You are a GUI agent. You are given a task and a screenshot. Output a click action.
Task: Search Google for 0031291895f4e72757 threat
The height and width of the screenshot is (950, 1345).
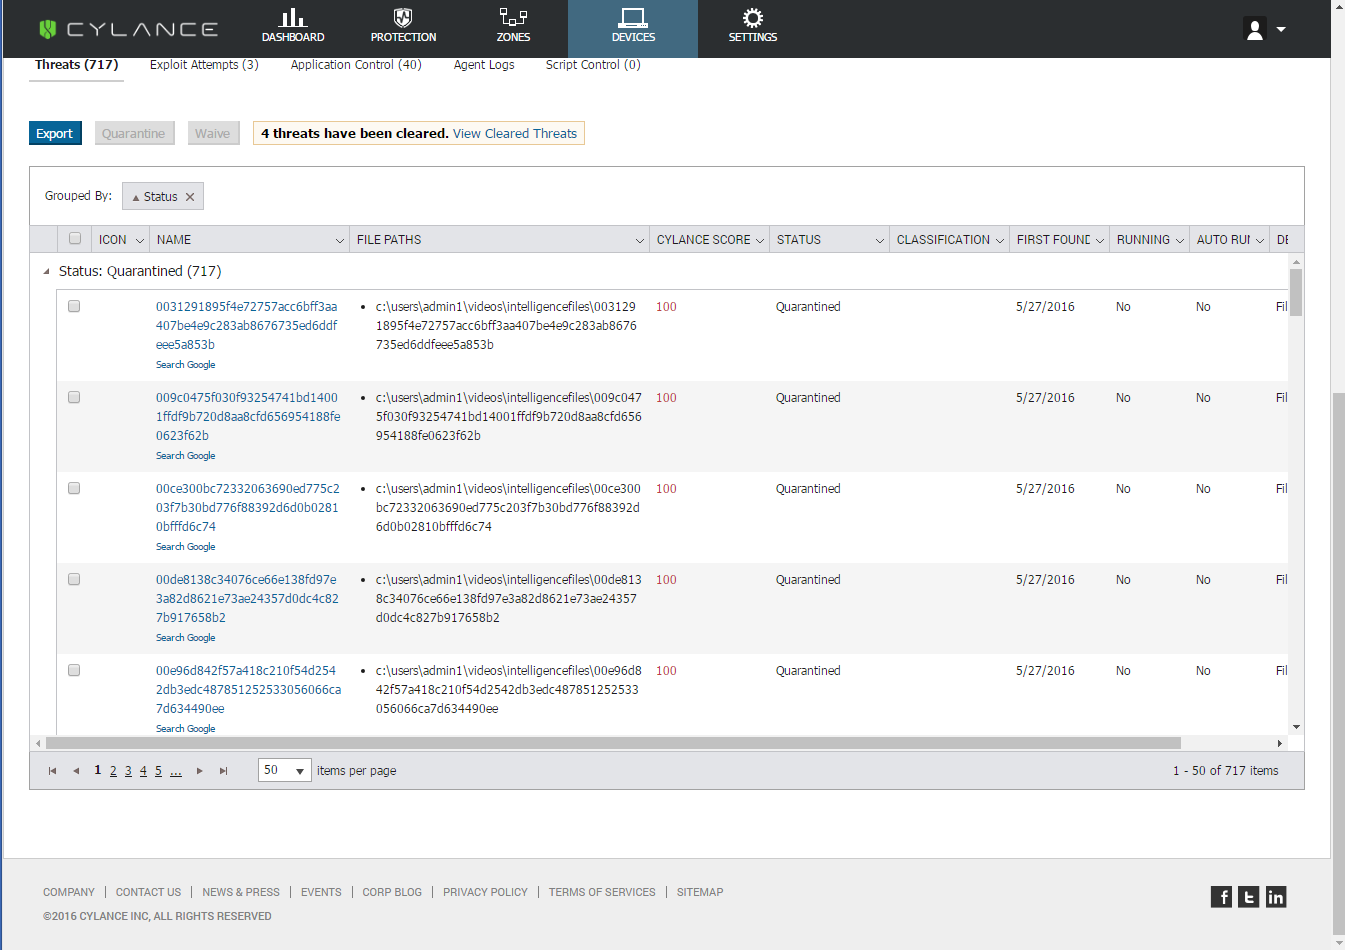pyautogui.click(x=185, y=365)
